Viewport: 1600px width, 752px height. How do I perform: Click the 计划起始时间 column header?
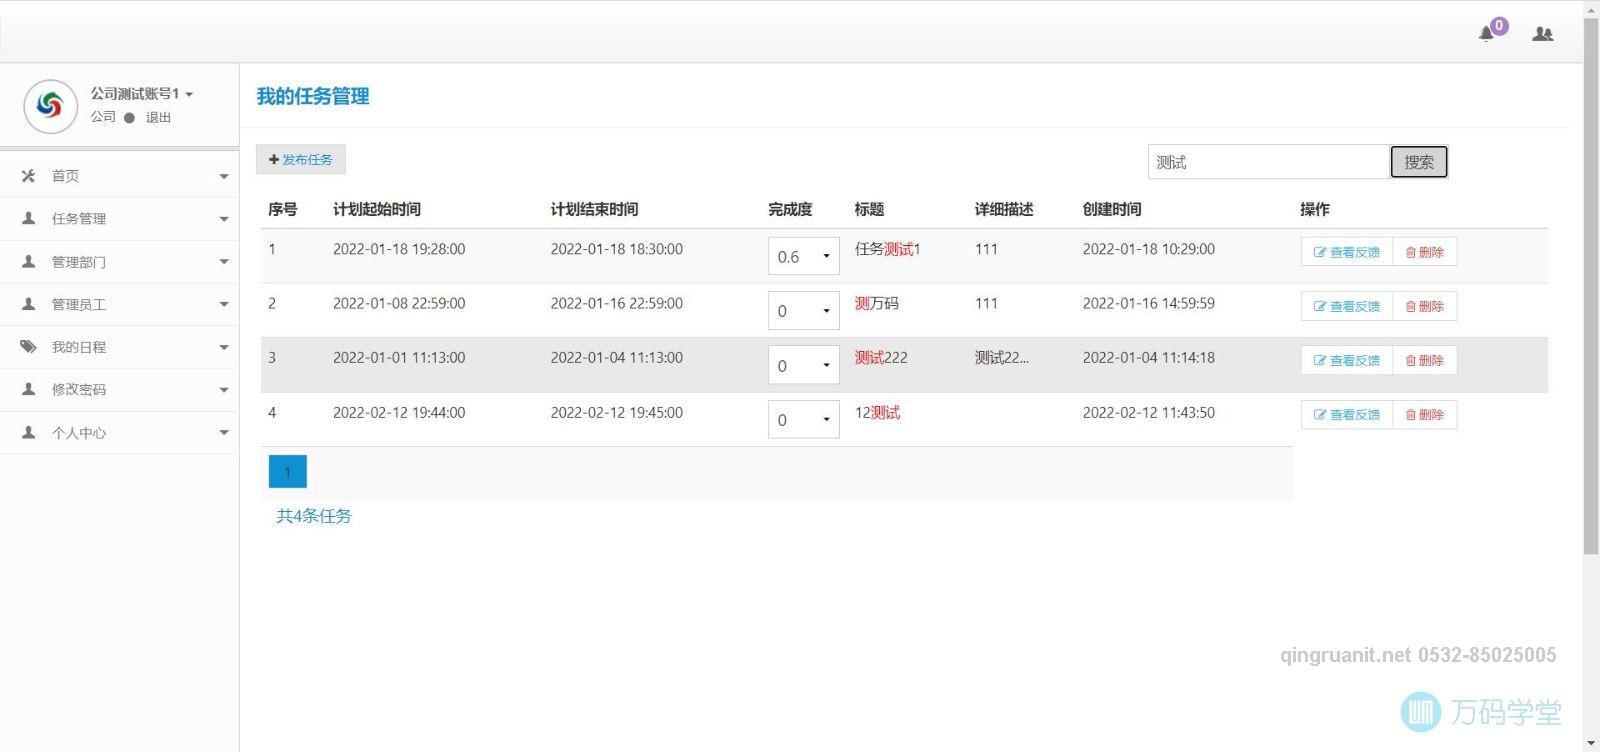(x=377, y=209)
